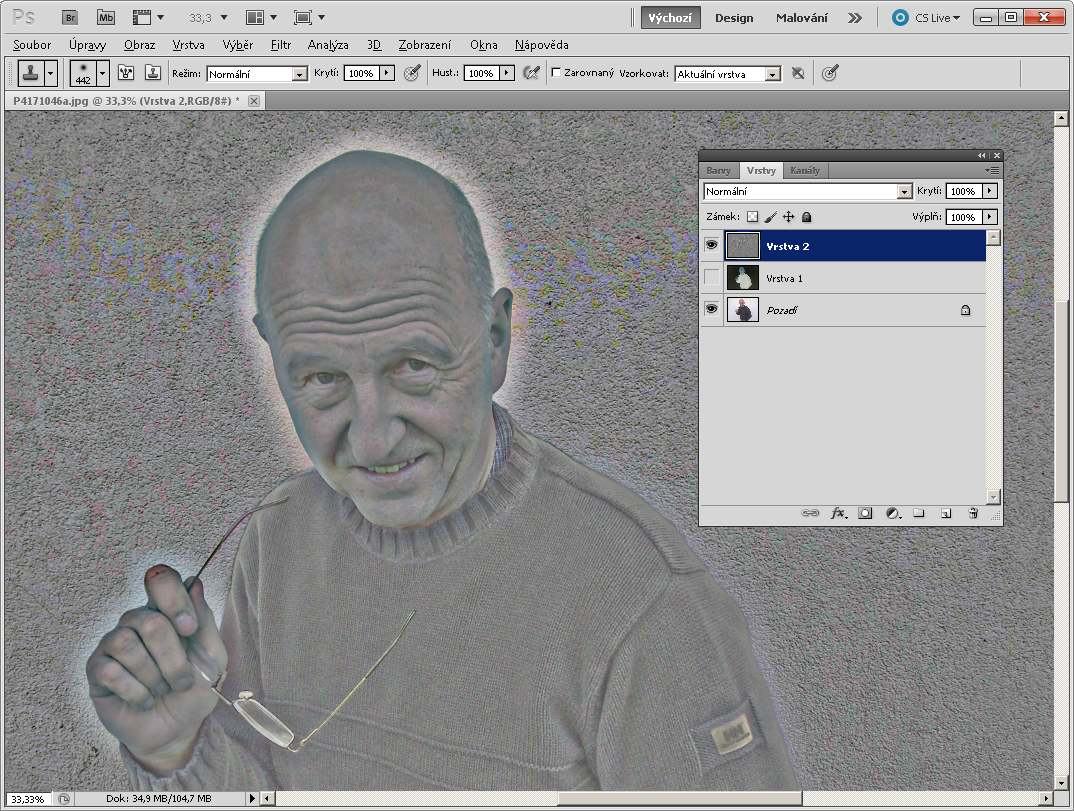Open the Filtr menu
This screenshot has width=1074, height=811.
pyautogui.click(x=280, y=45)
